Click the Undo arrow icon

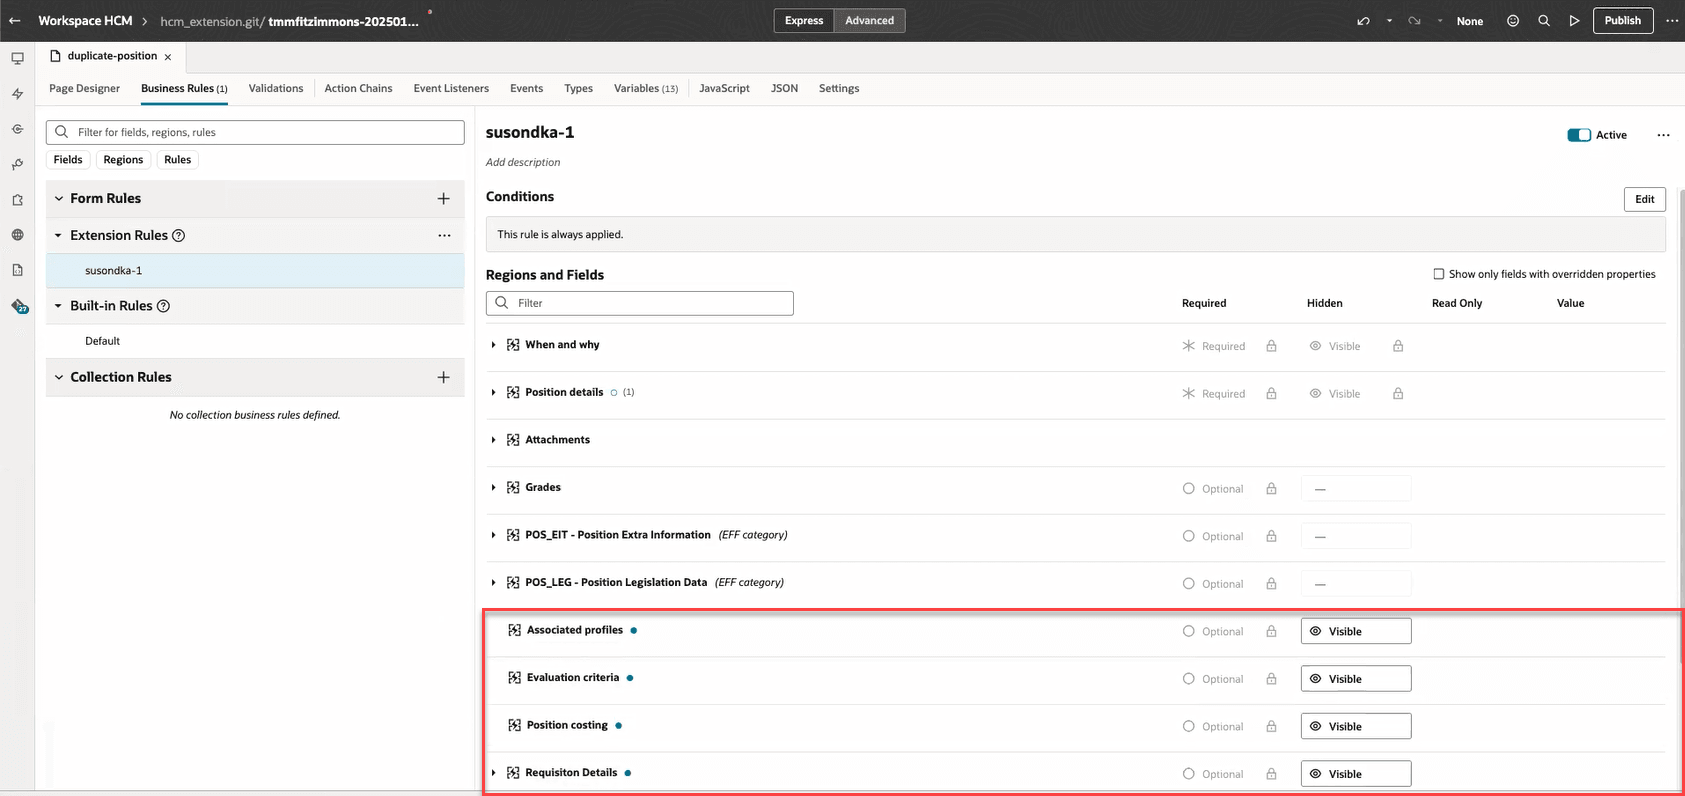pyautogui.click(x=1363, y=21)
